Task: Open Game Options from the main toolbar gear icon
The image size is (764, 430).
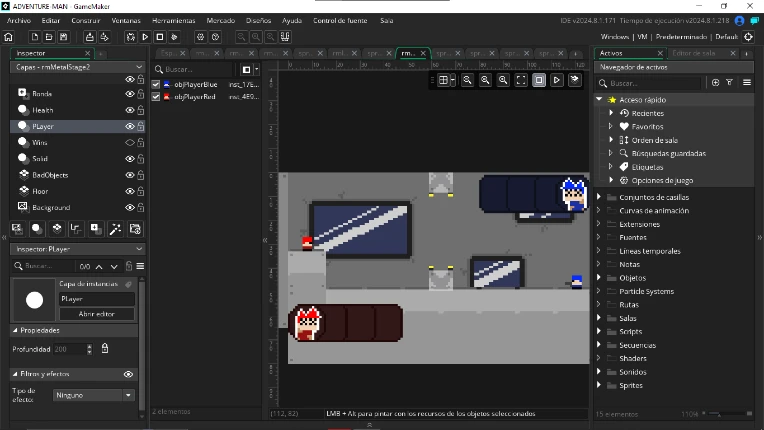Action: pos(200,37)
